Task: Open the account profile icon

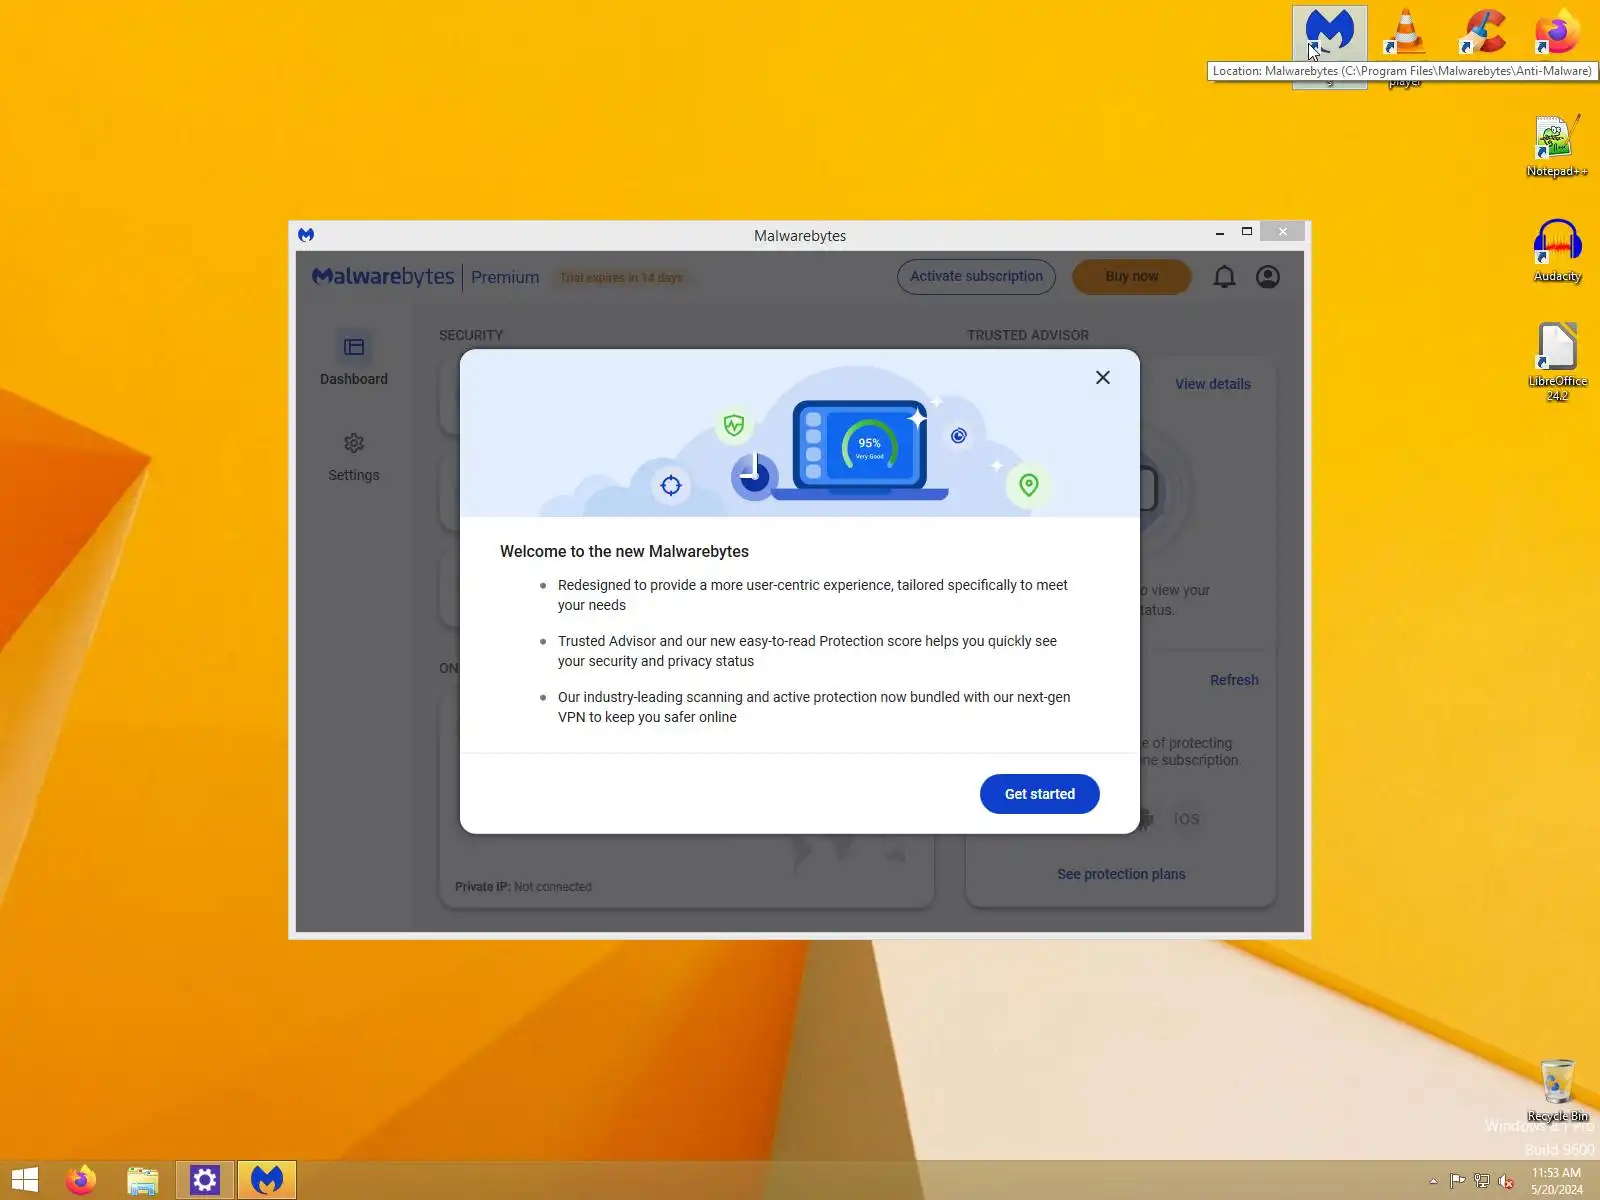Action: click(x=1268, y=277)
